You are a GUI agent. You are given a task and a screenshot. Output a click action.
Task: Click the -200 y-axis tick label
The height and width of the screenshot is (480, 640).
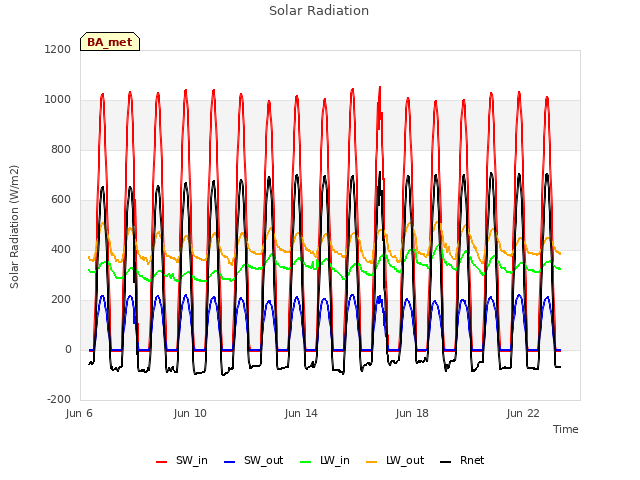[59, 399]
